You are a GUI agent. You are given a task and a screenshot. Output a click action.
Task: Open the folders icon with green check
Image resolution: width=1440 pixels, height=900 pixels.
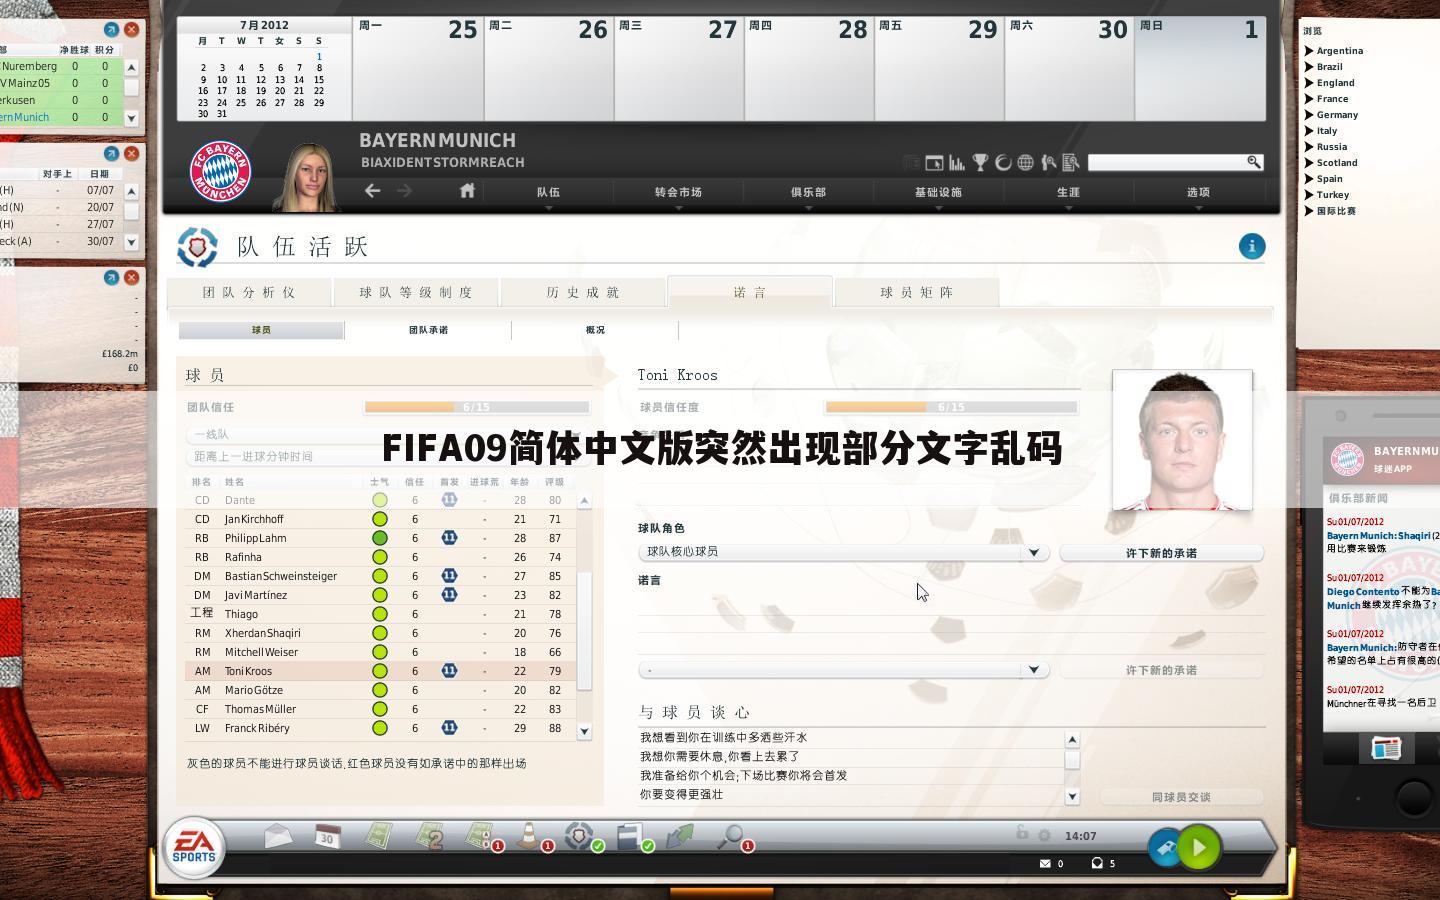tap(632, 836)
